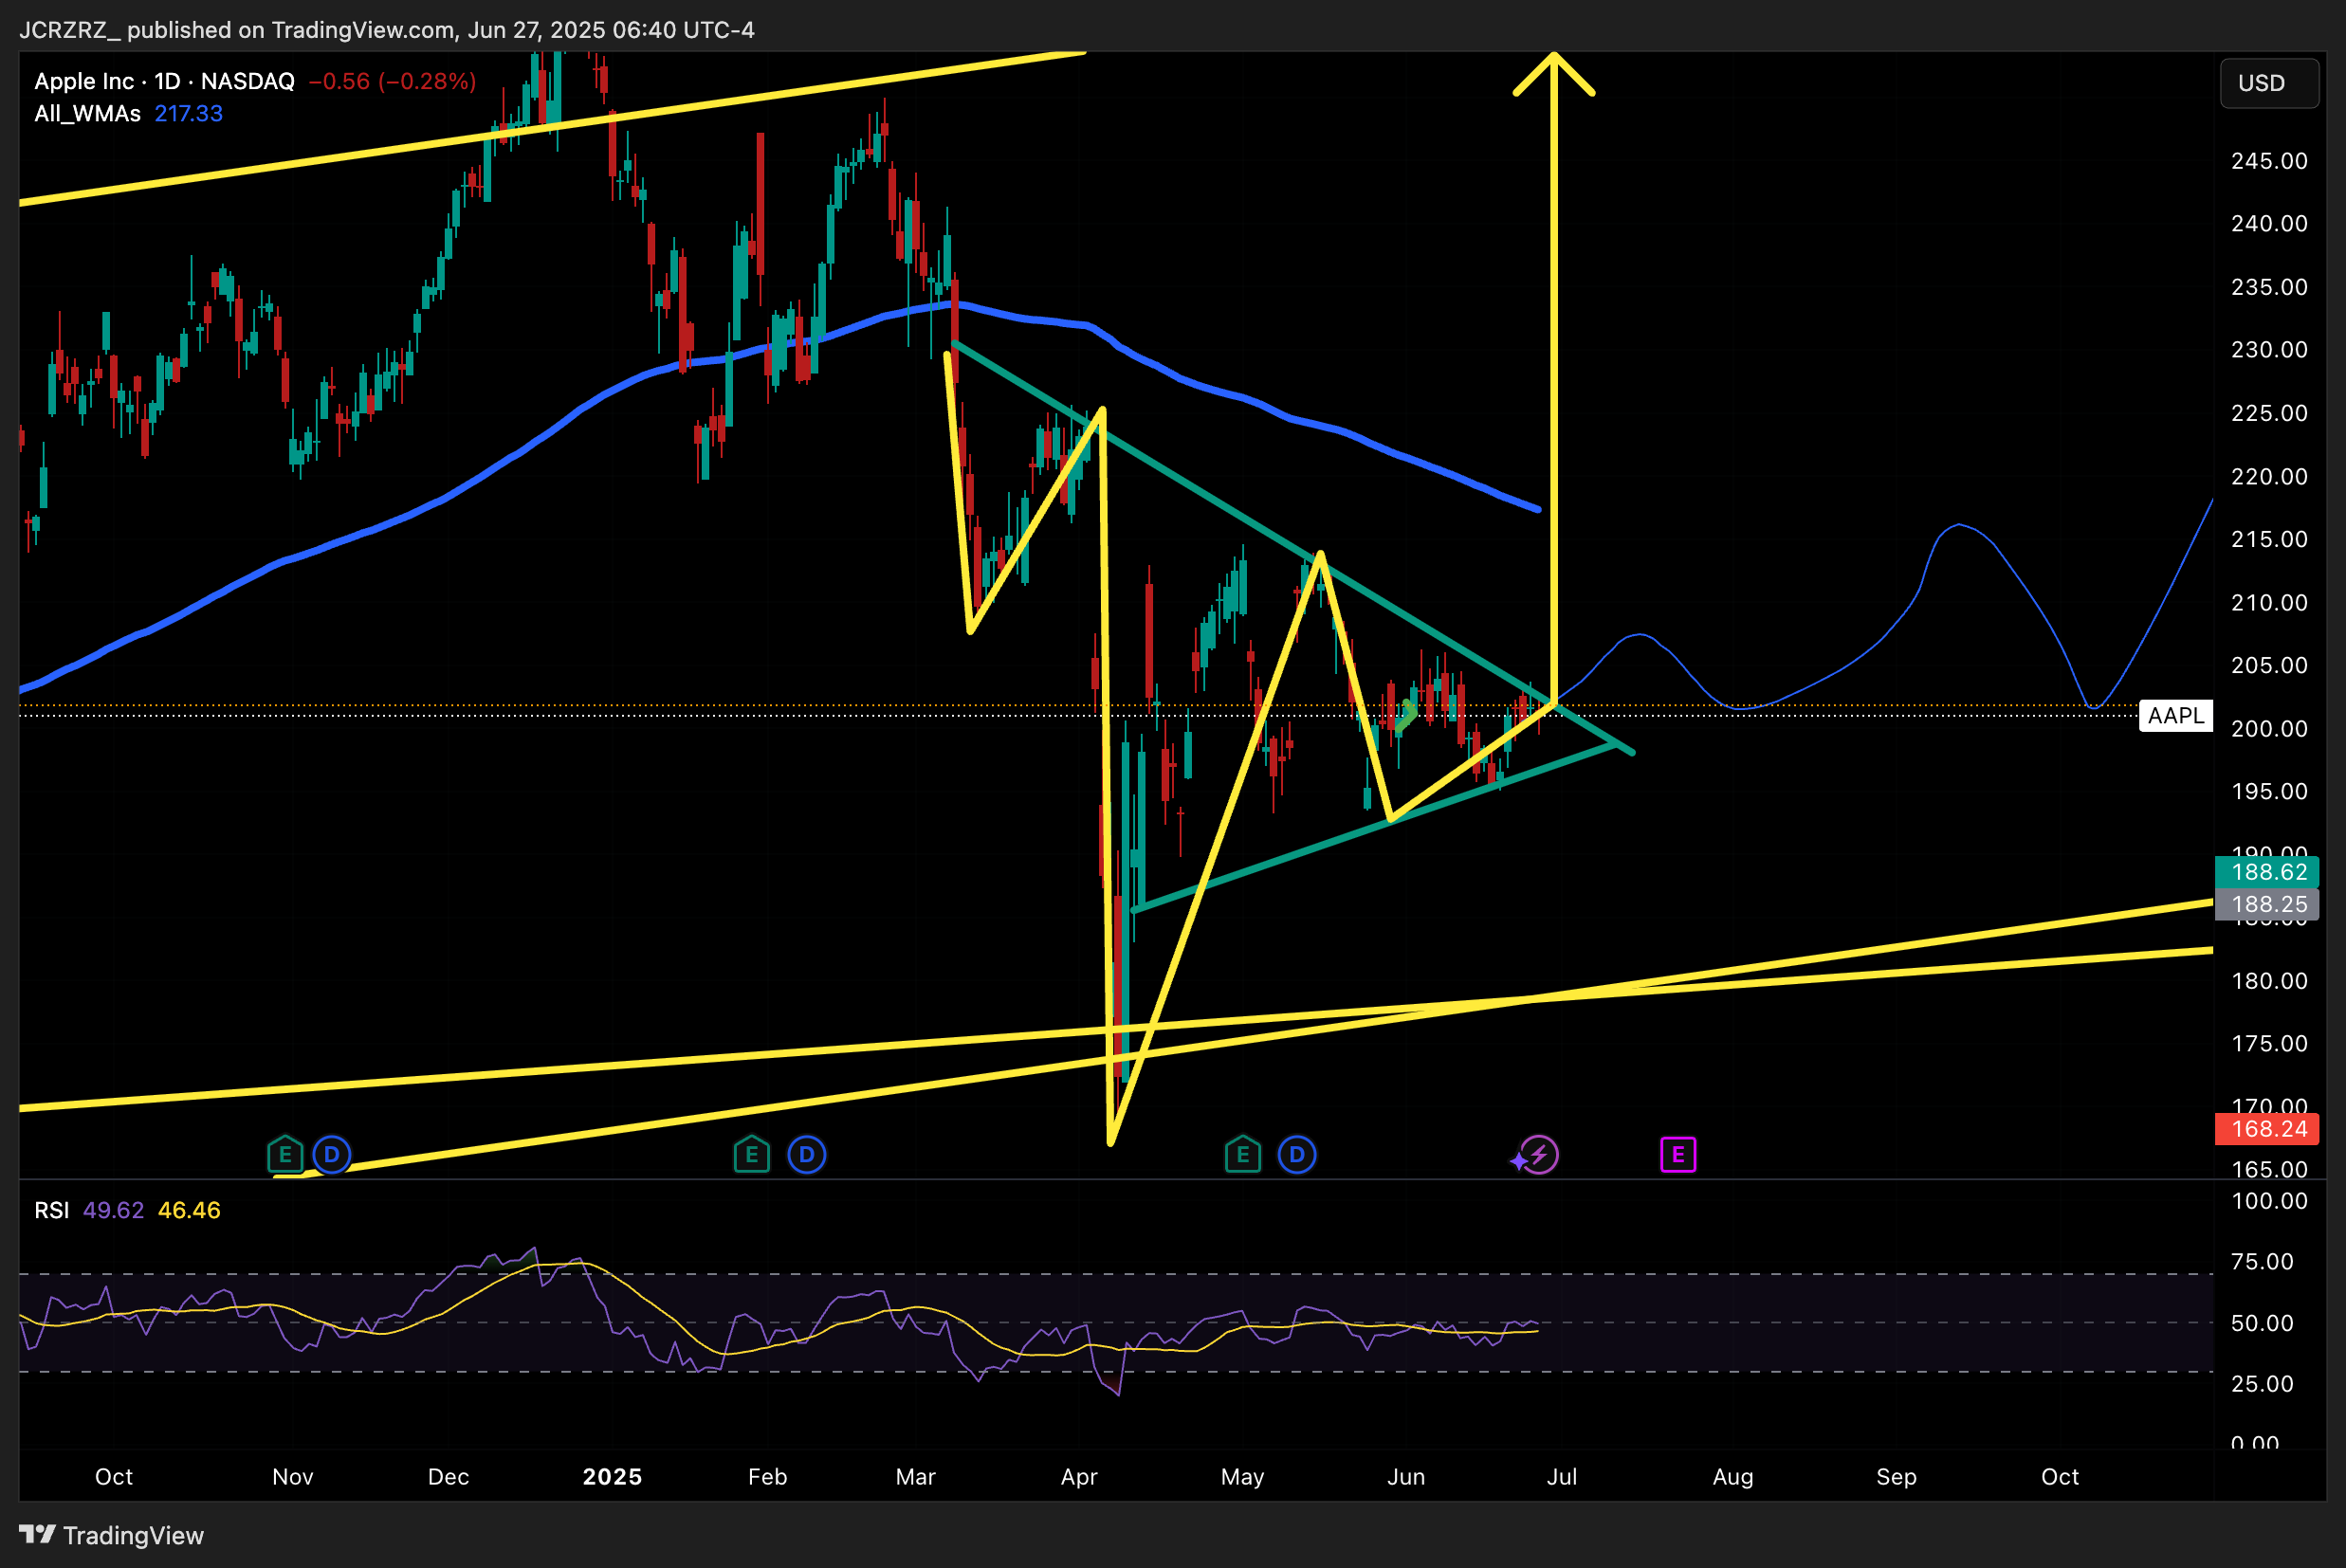Image resolution: width=2346 pixels, height=1568 pixels.
Task: Click the 245.00 price axis label
Action: click(2269, 161)
